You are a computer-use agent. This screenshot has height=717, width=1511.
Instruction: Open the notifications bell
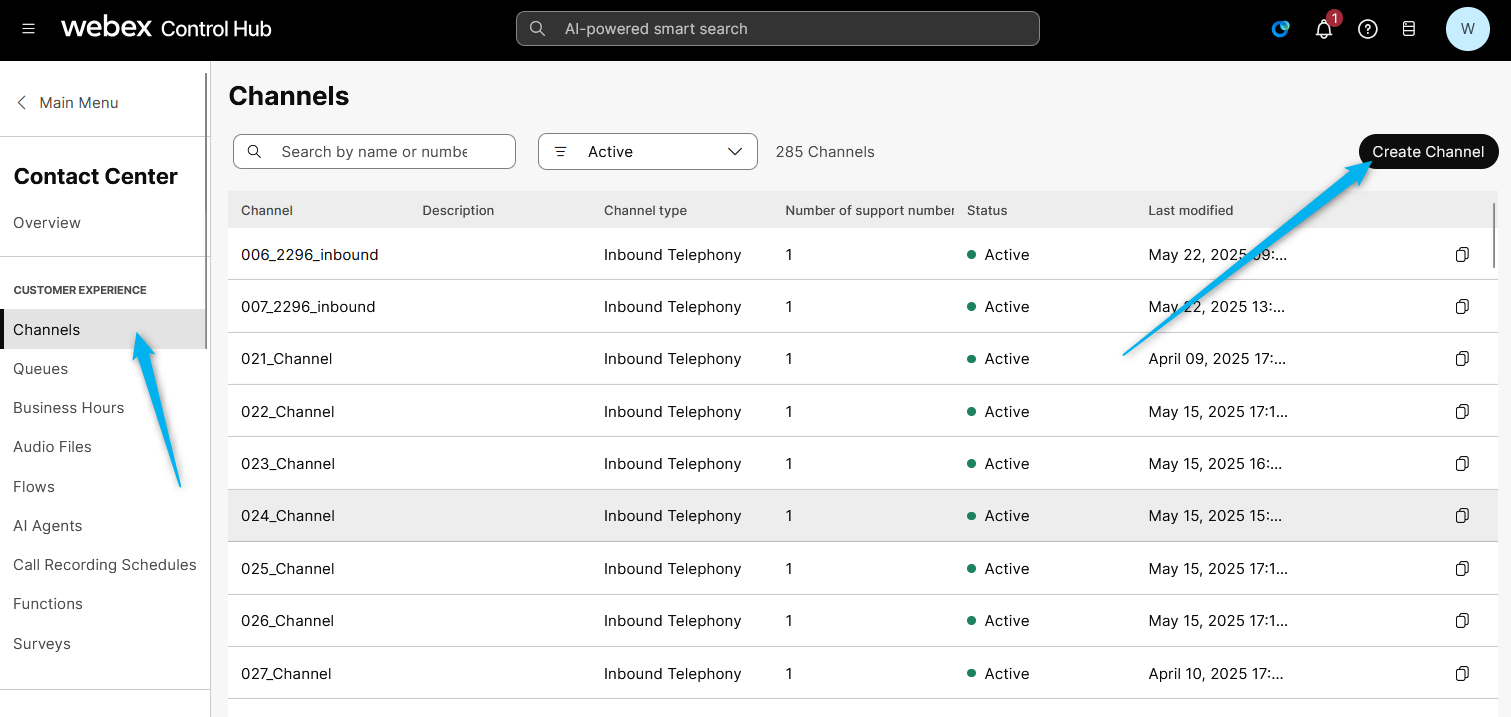tap(1324, 29)
